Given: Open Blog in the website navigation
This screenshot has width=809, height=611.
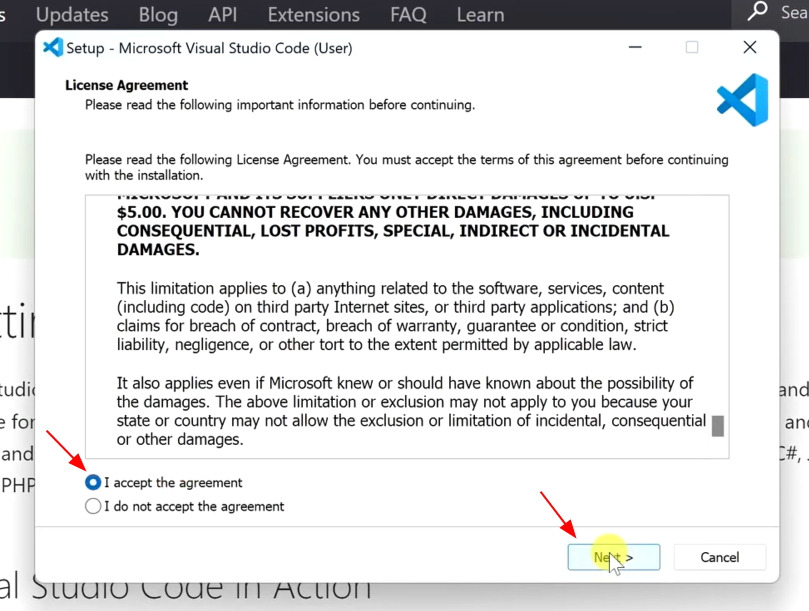Looking at the screenshot, I should coord(158,14).
